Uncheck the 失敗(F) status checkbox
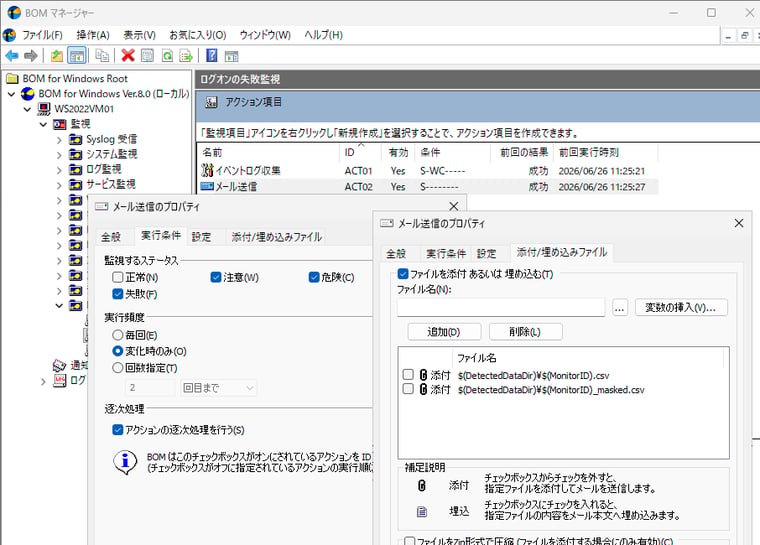This screenshot has height=545, width=760. (118, 294)
